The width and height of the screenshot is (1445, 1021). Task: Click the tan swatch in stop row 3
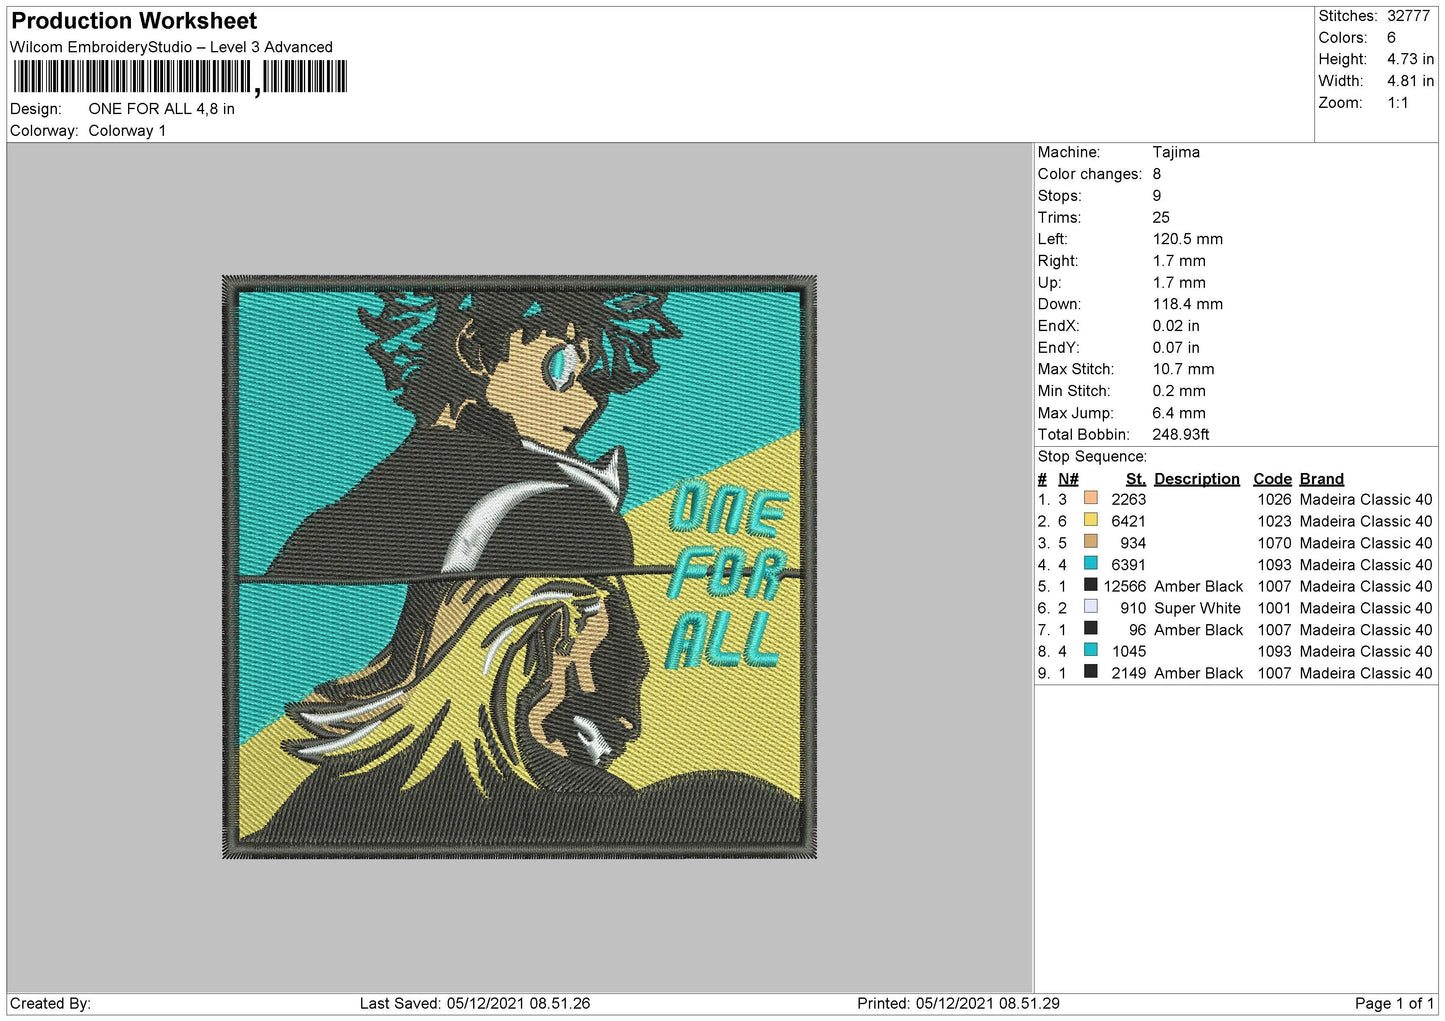pyautogui.click(x=1090, y=542)
